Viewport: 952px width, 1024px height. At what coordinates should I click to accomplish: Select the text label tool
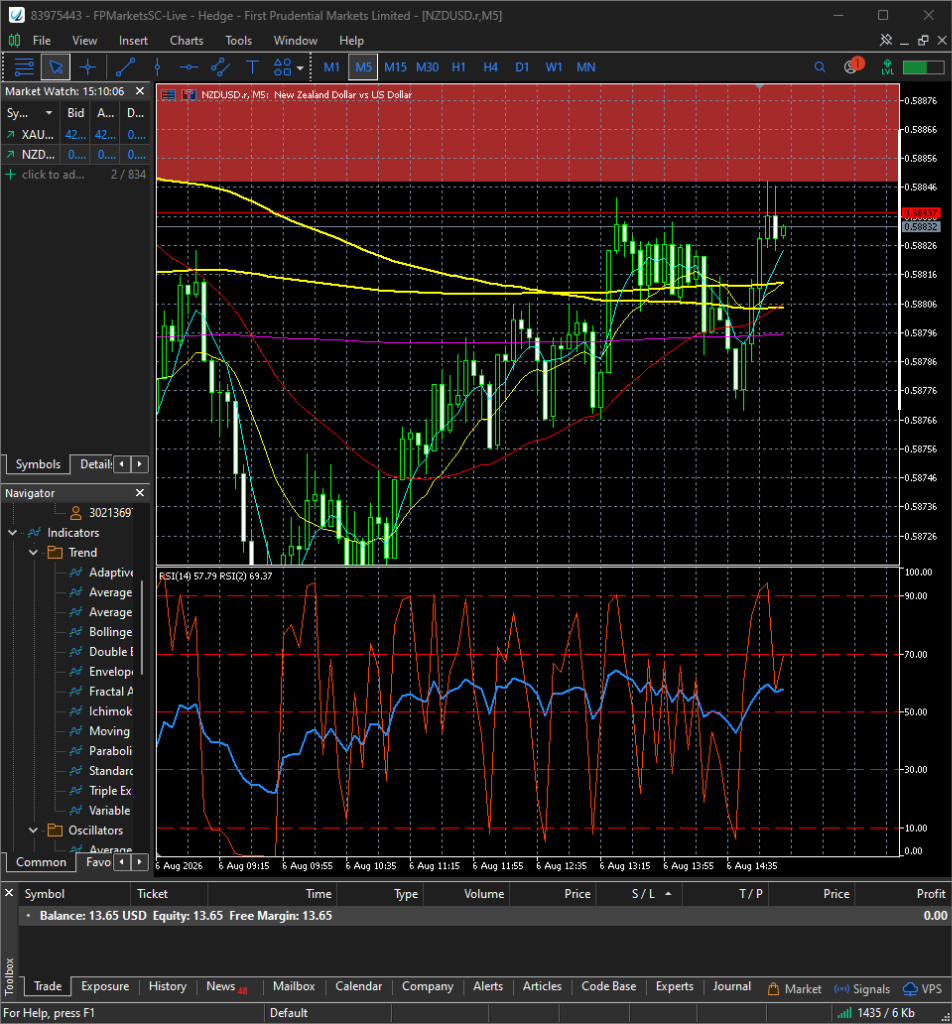pyautogui.click(x=252, y=67)
